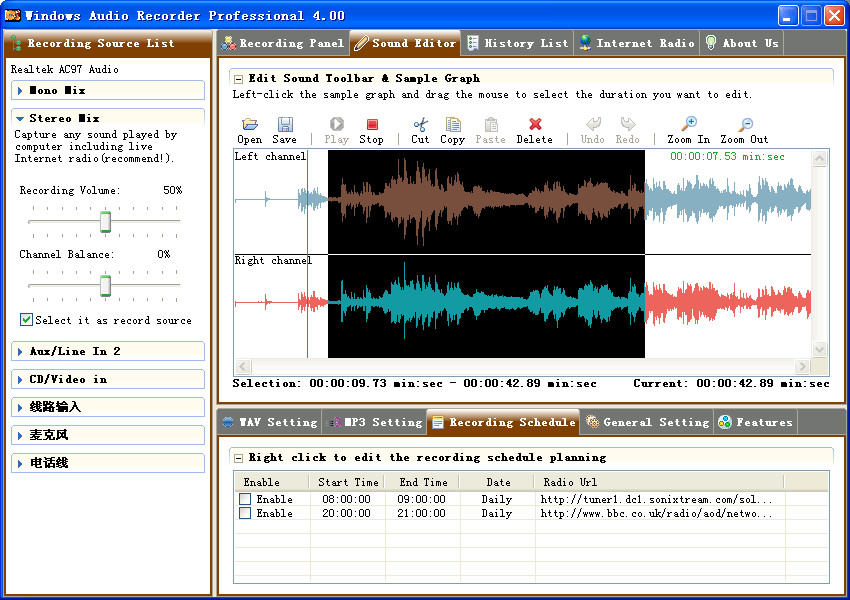Viewport: 850px width, 600px height.
Task: Select the Sound Editor tab
Action: (x=405, y=43)
